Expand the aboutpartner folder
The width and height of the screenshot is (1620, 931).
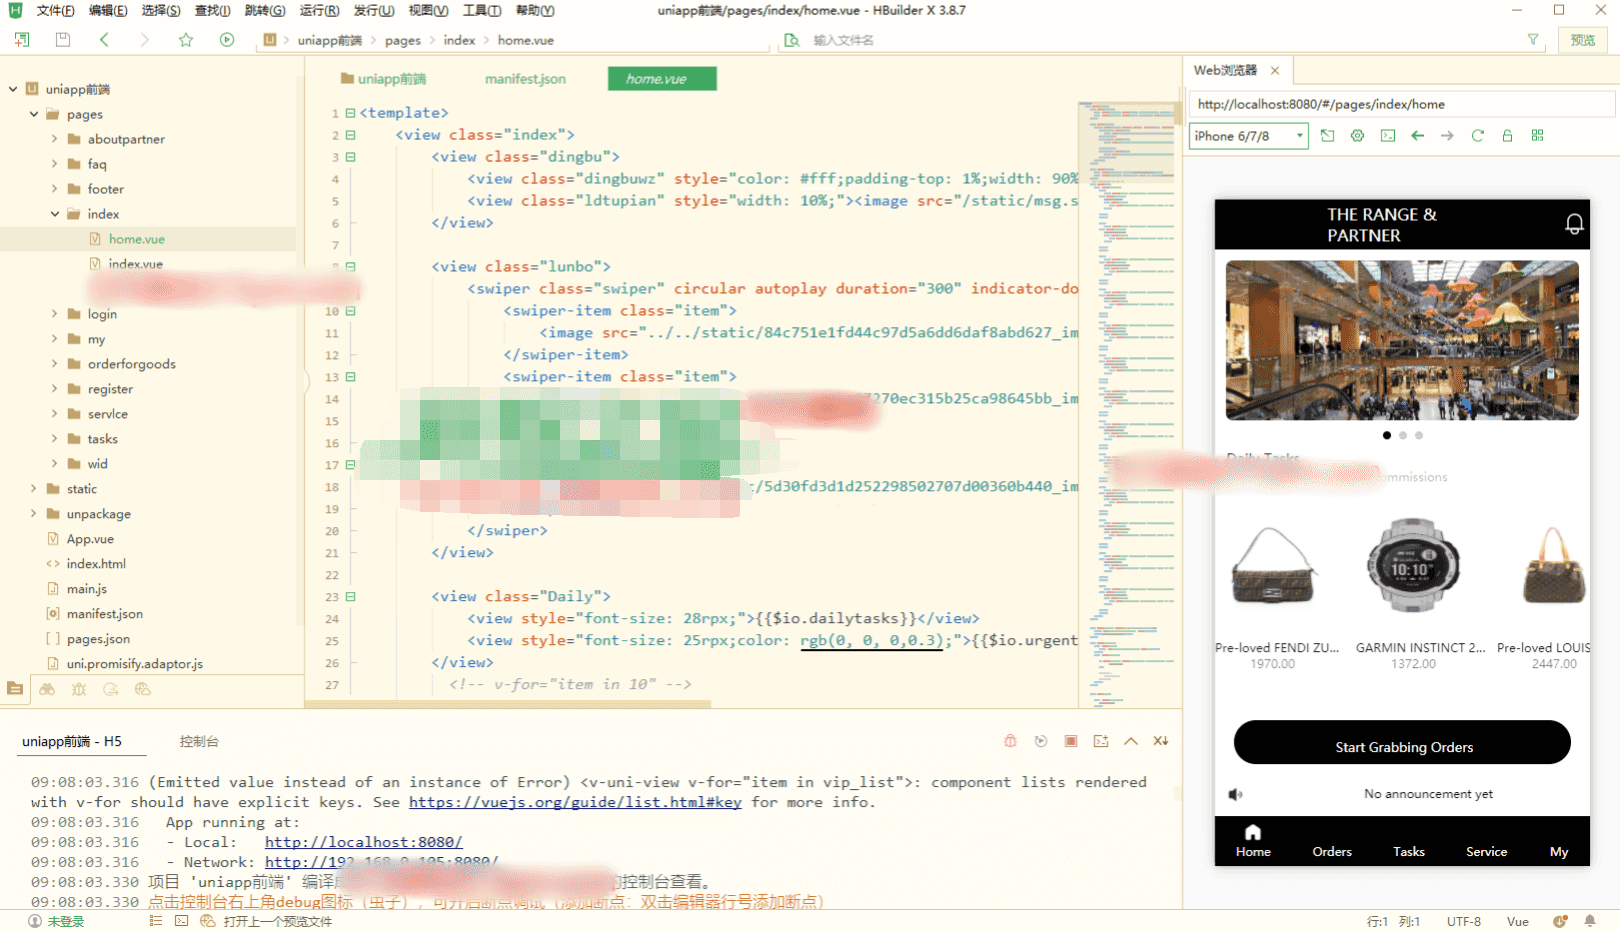pyautogui.click(x=55, y=139)
